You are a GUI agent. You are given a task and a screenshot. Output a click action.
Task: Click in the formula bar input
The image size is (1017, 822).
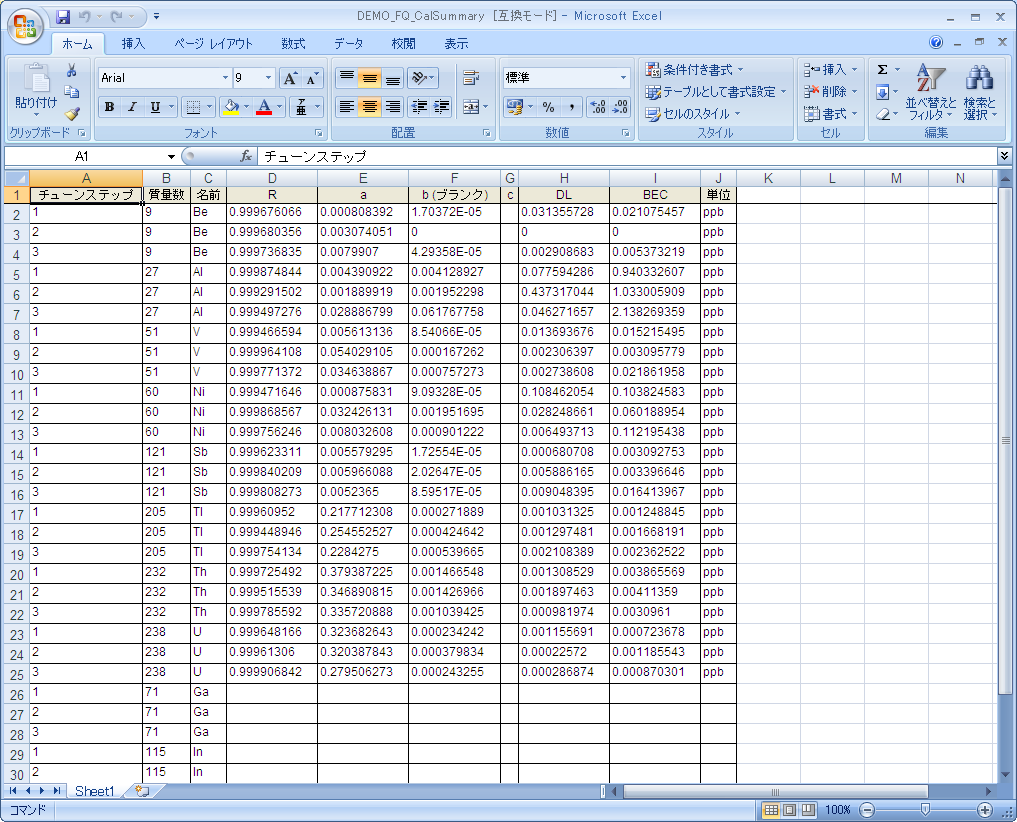(x=627, y=156)
